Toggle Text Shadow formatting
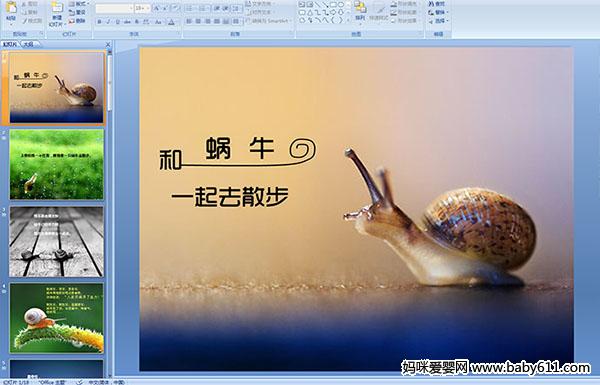This screenshot has height=385, width=600. coord(137,22)
